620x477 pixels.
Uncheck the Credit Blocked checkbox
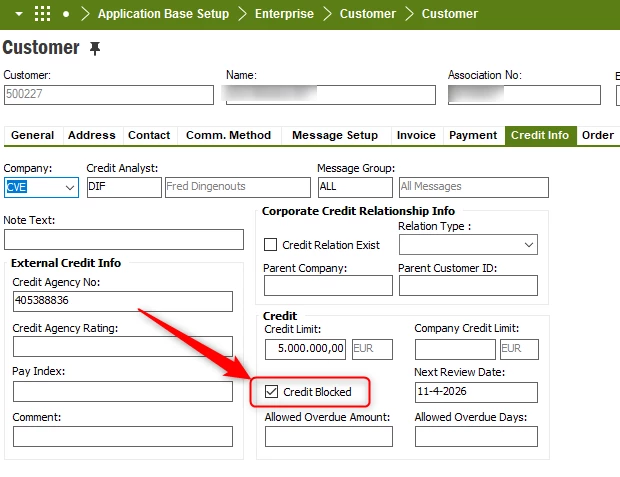click(x=272, y=392)
